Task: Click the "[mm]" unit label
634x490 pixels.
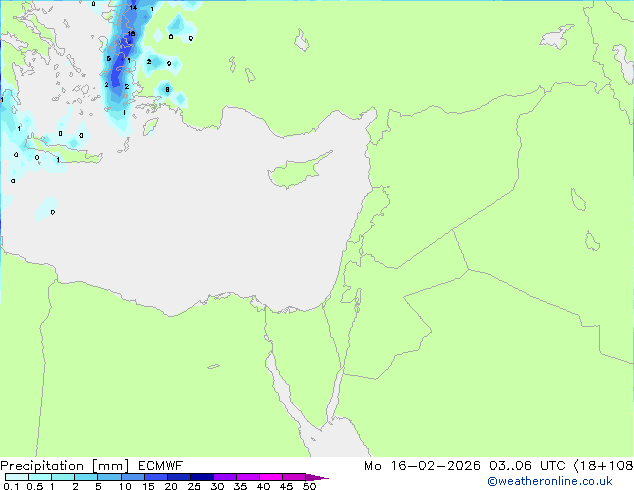Action: (x=111, y=466)
